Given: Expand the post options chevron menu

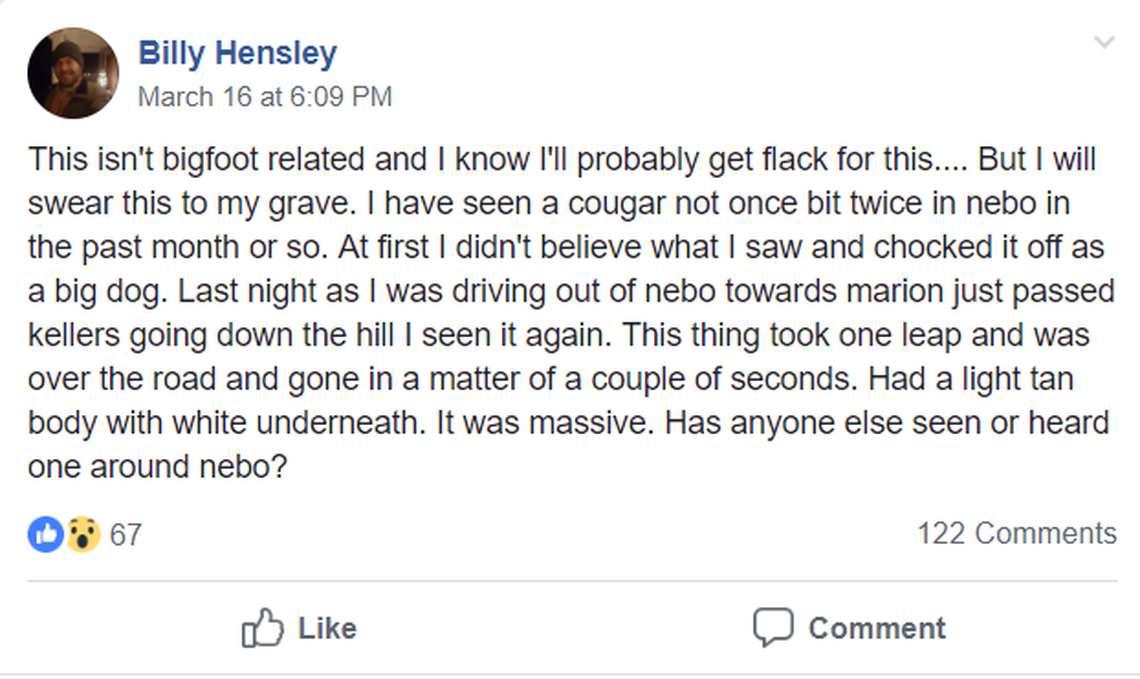Looking at the screenshot, I should click(1103, 43).
